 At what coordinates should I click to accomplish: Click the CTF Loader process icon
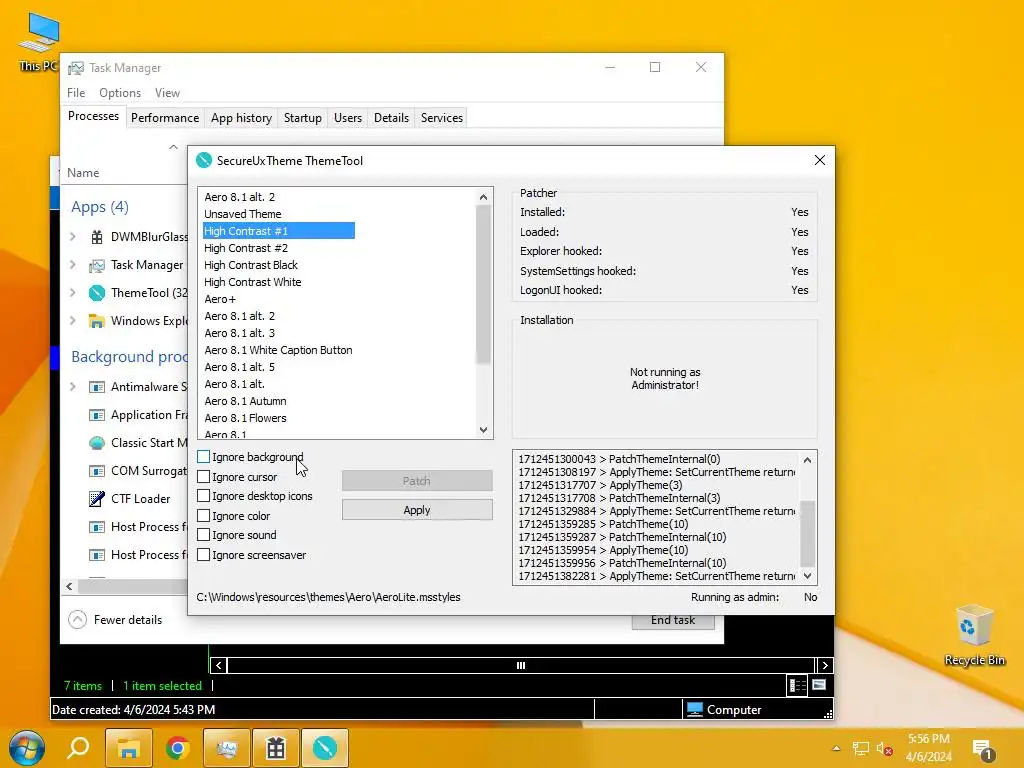point(97,499)
